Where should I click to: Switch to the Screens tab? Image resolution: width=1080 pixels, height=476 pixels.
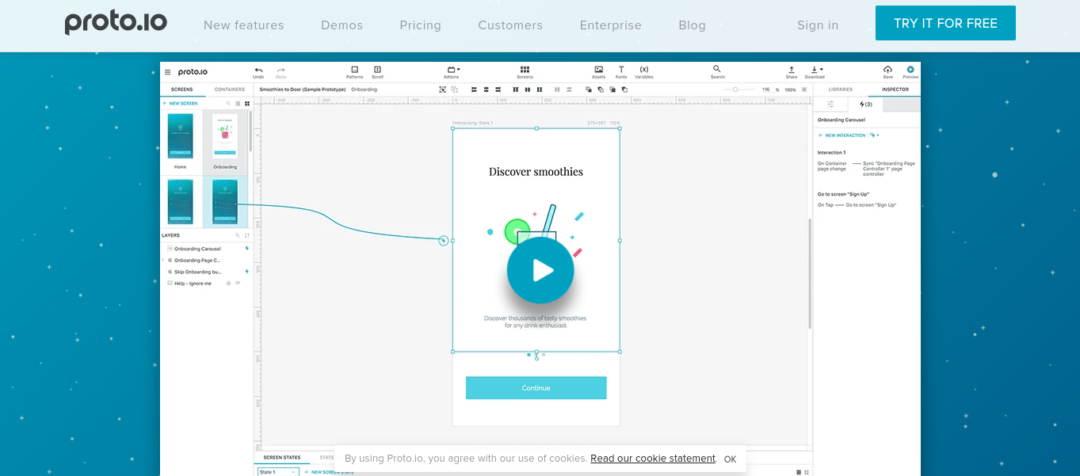pyautogui.click(x=182, y=90)
